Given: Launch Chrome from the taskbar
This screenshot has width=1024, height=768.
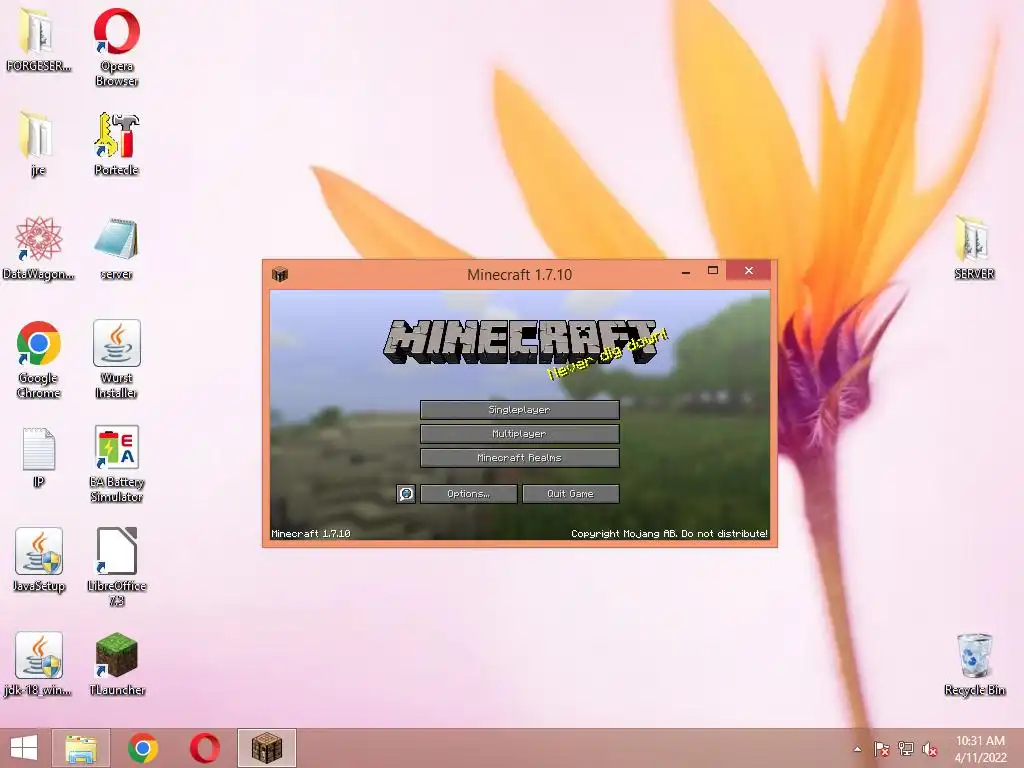Looking at the screenshot, I should (x=142, y=748).
